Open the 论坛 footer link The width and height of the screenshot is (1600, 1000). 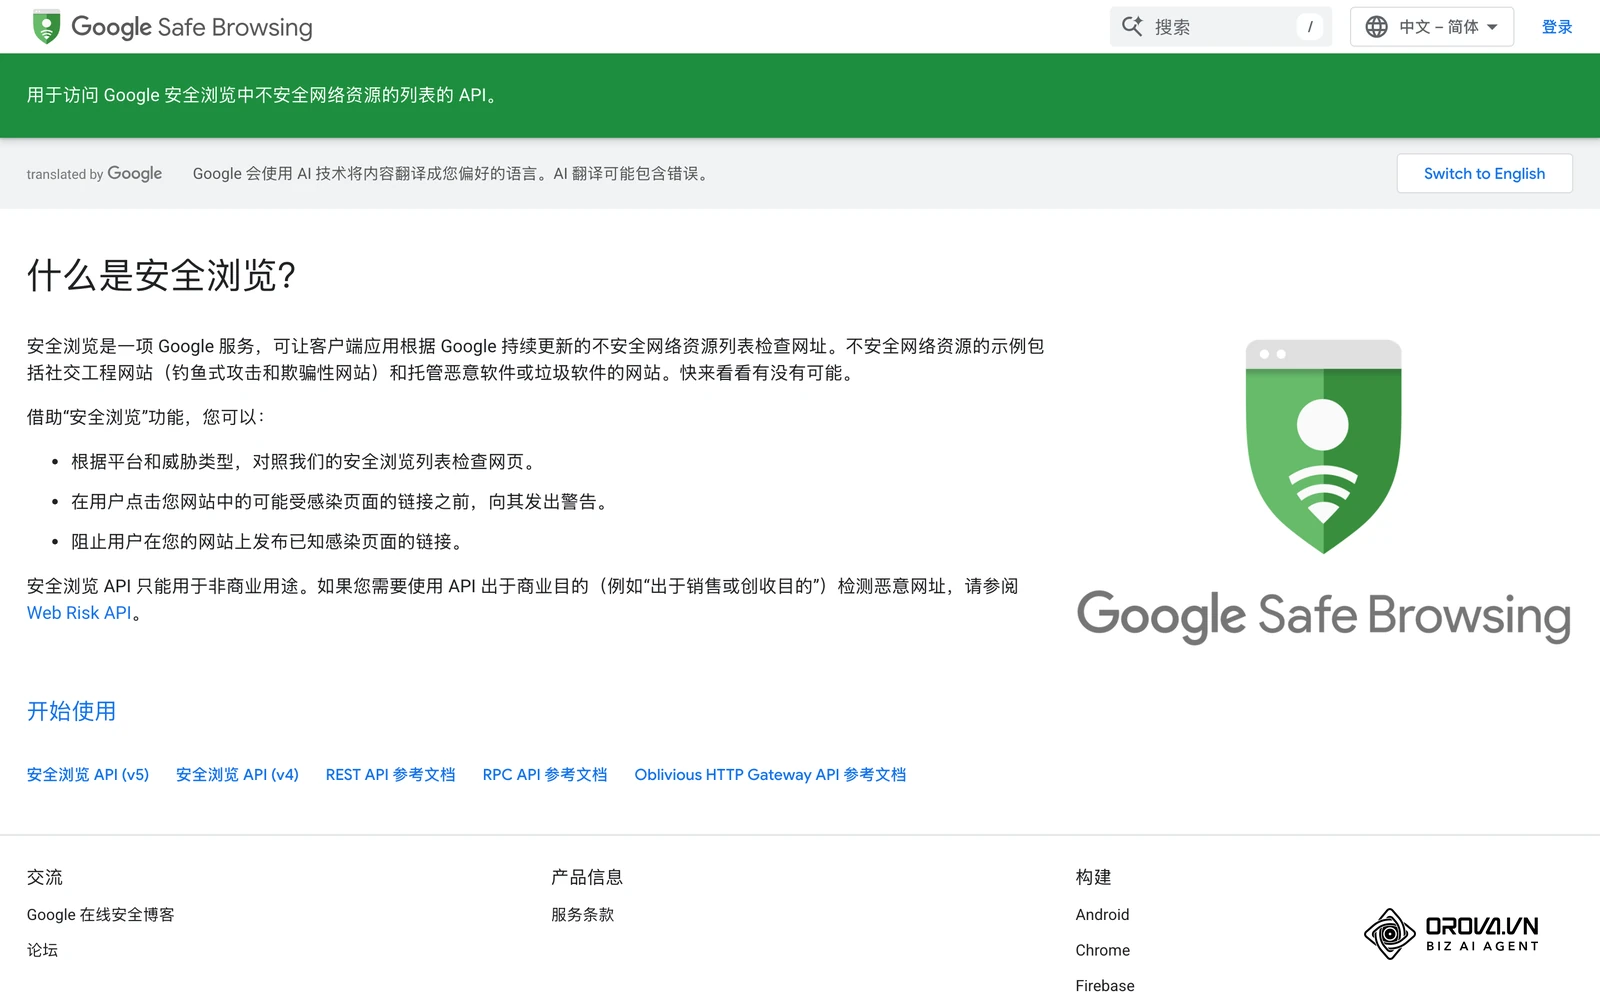click(x=42, y=950)
